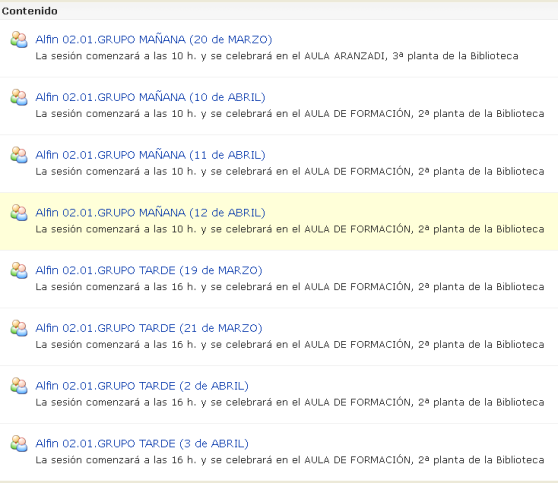Click group icon beside TARDE 19 de MARZO
The width and height of the screenshot is (558, 483).
point(19,271)
